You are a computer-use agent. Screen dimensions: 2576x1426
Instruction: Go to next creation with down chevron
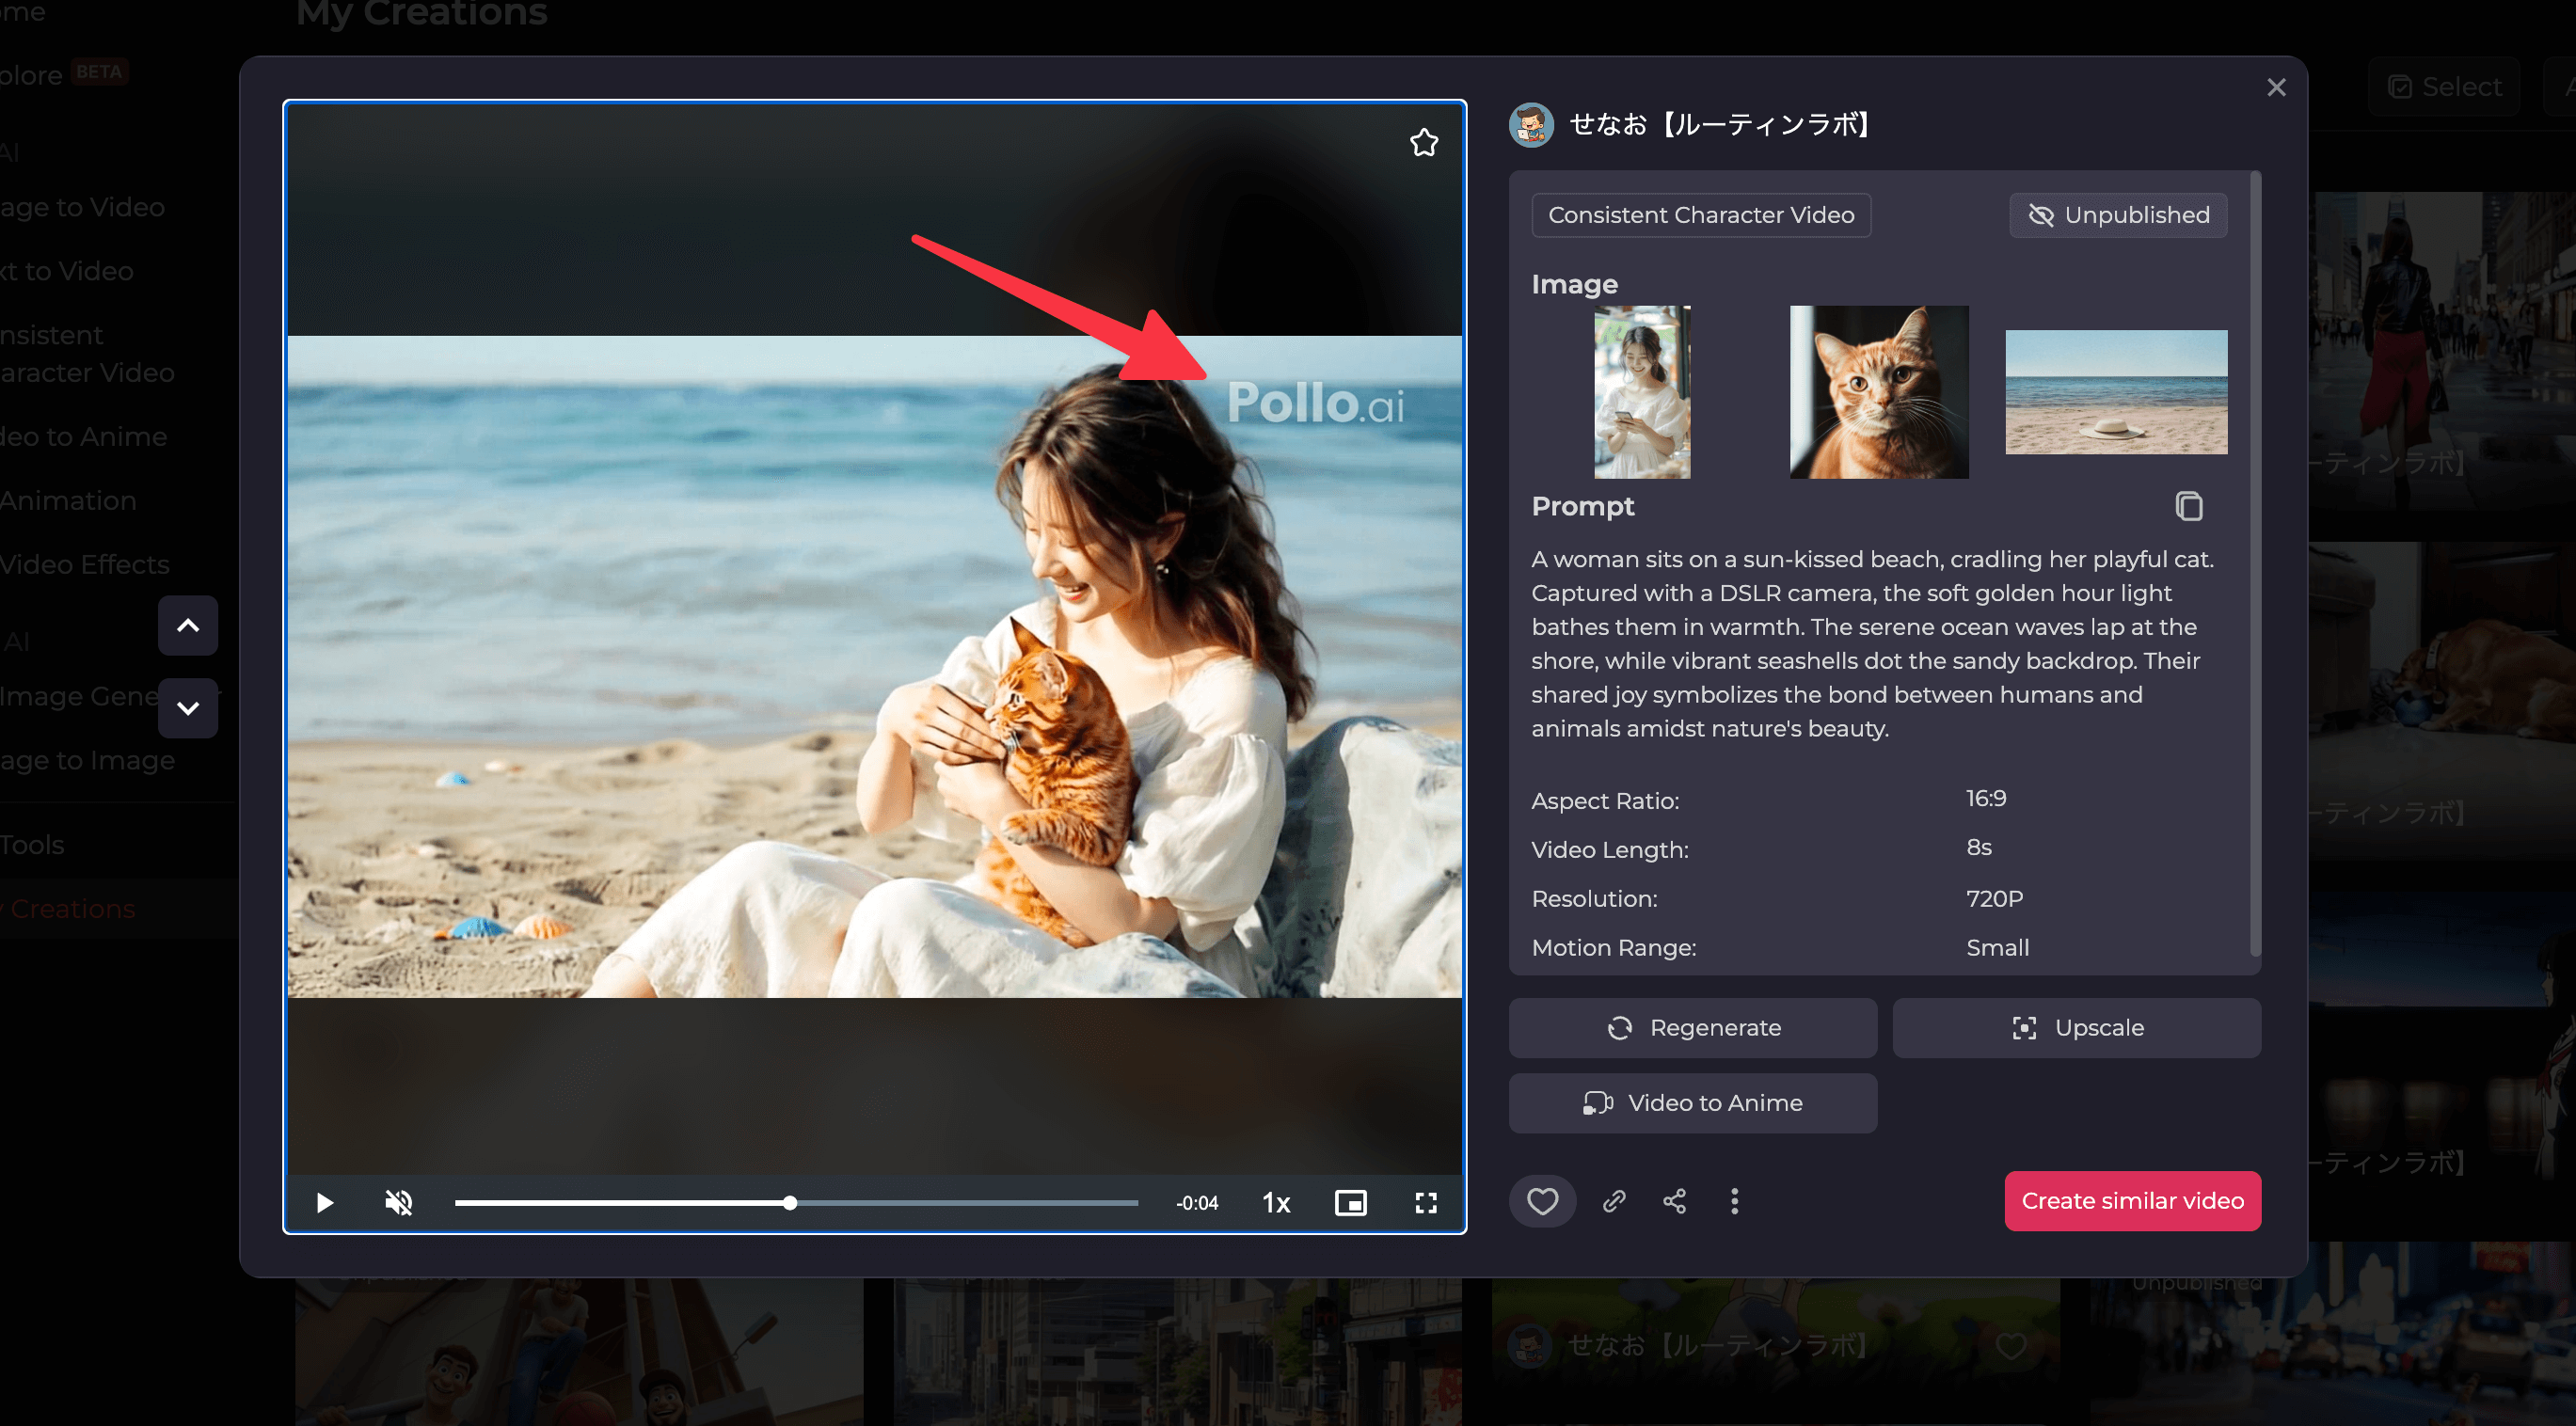coord(188,708)
